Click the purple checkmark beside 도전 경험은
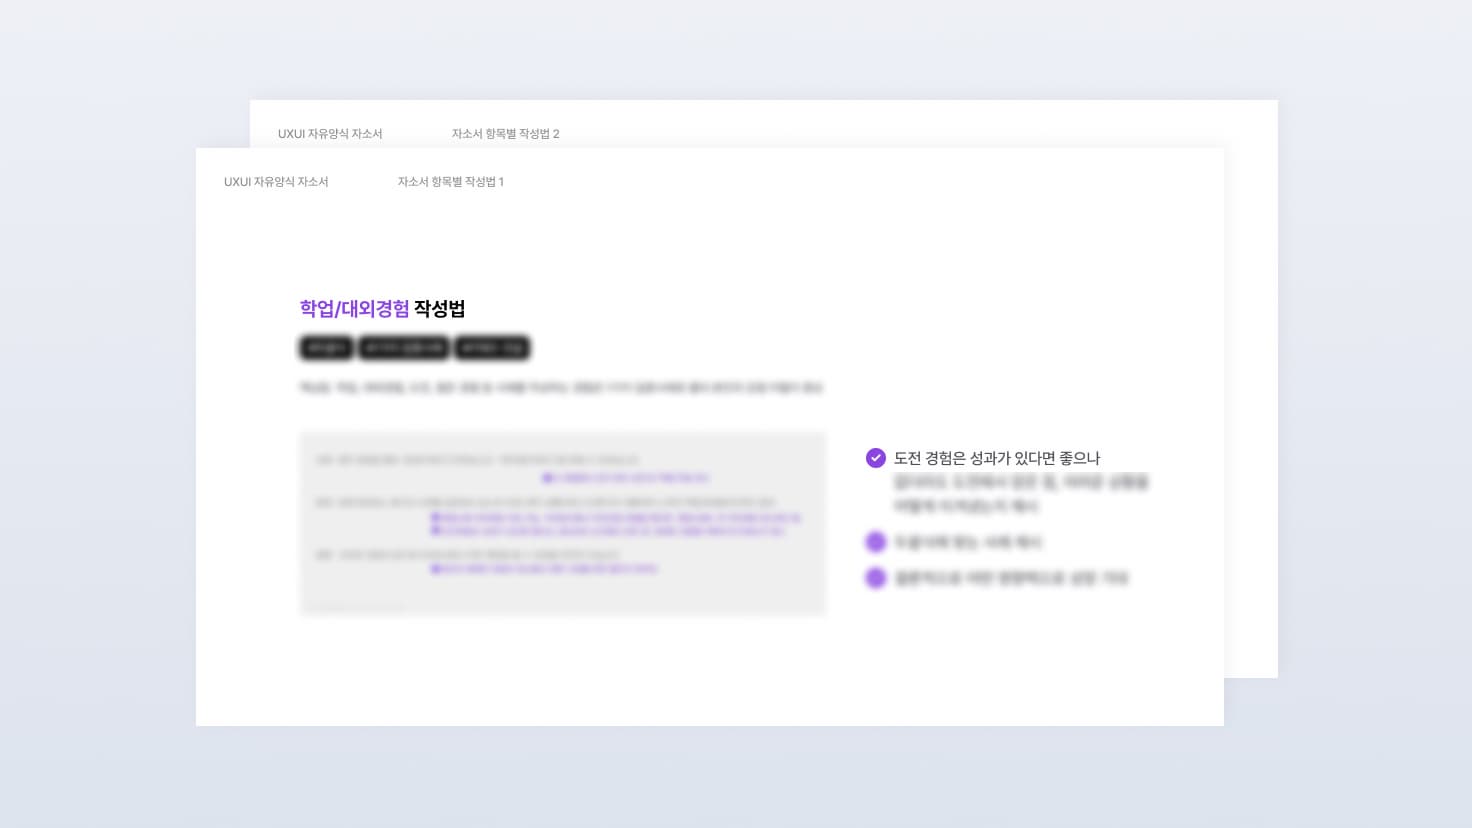This screenshot has height=828, width=1472. tap(875, 458)
